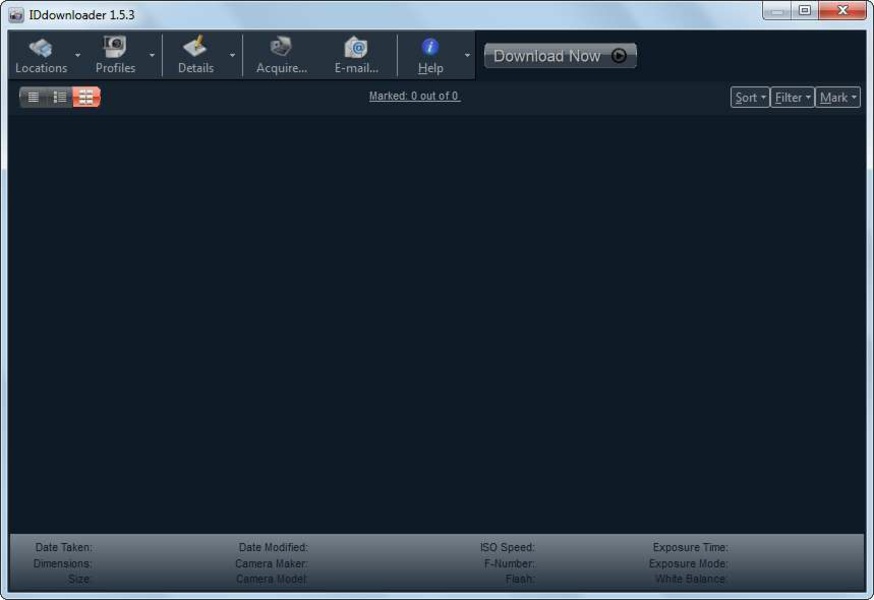Click the play icon in Download Now

point(619,56)
